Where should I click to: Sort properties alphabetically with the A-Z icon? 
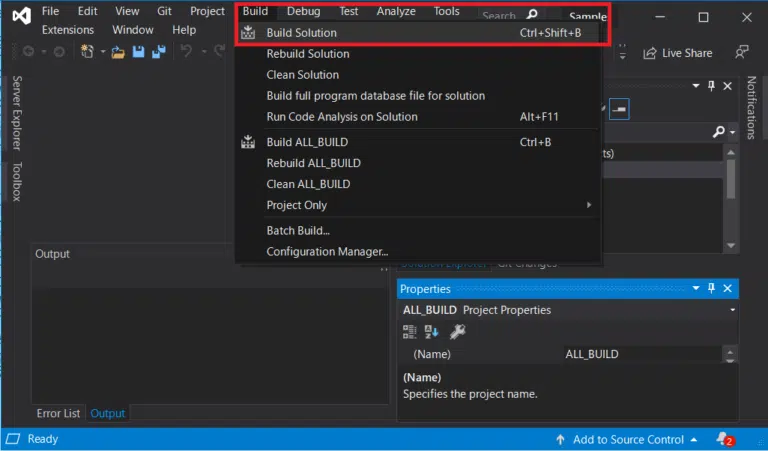tap(433, 331)
